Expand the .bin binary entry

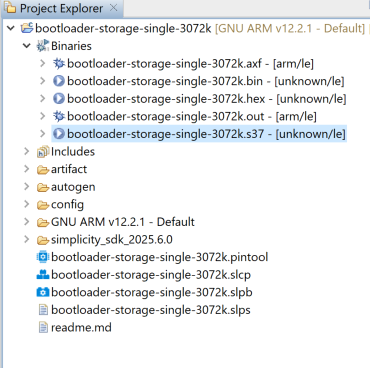tap(43, 81)
